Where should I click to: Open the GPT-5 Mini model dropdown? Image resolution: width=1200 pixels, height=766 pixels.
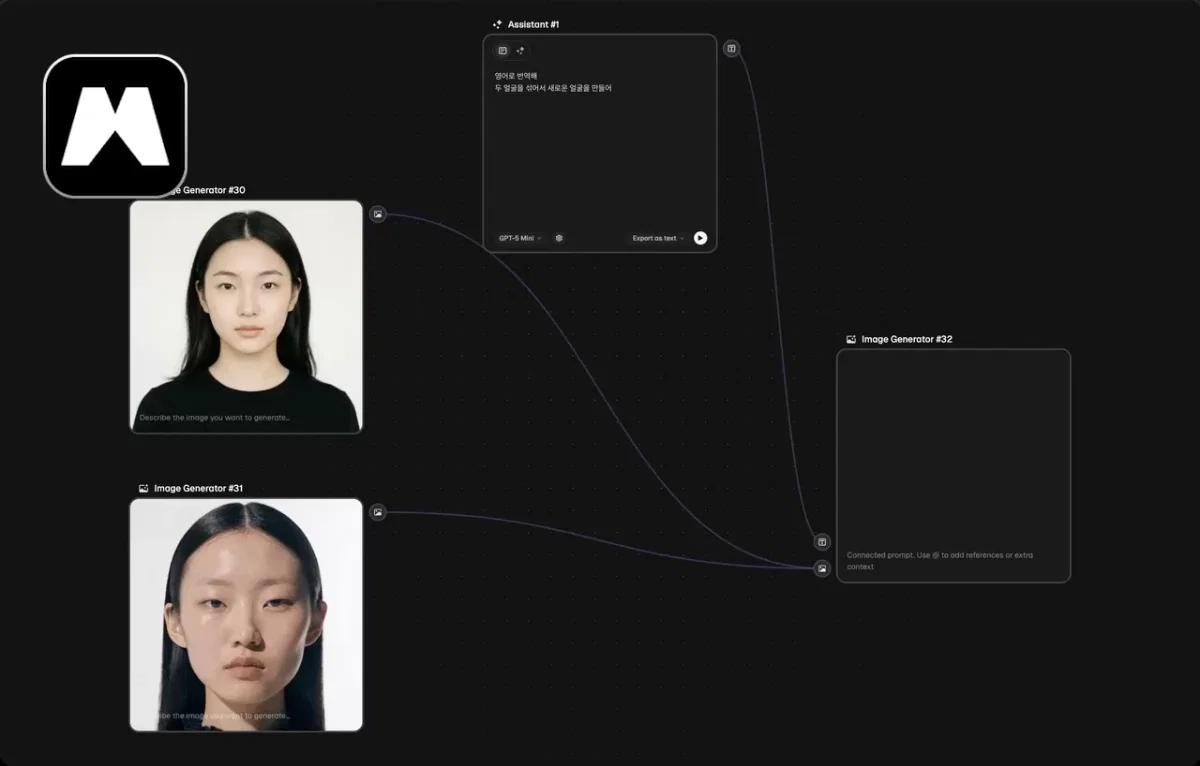[520, 238]
